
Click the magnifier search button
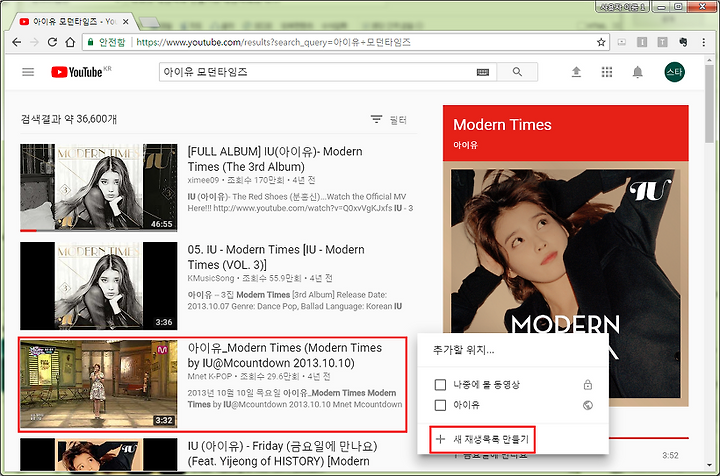pyautogui.click(x=517, y=72)
